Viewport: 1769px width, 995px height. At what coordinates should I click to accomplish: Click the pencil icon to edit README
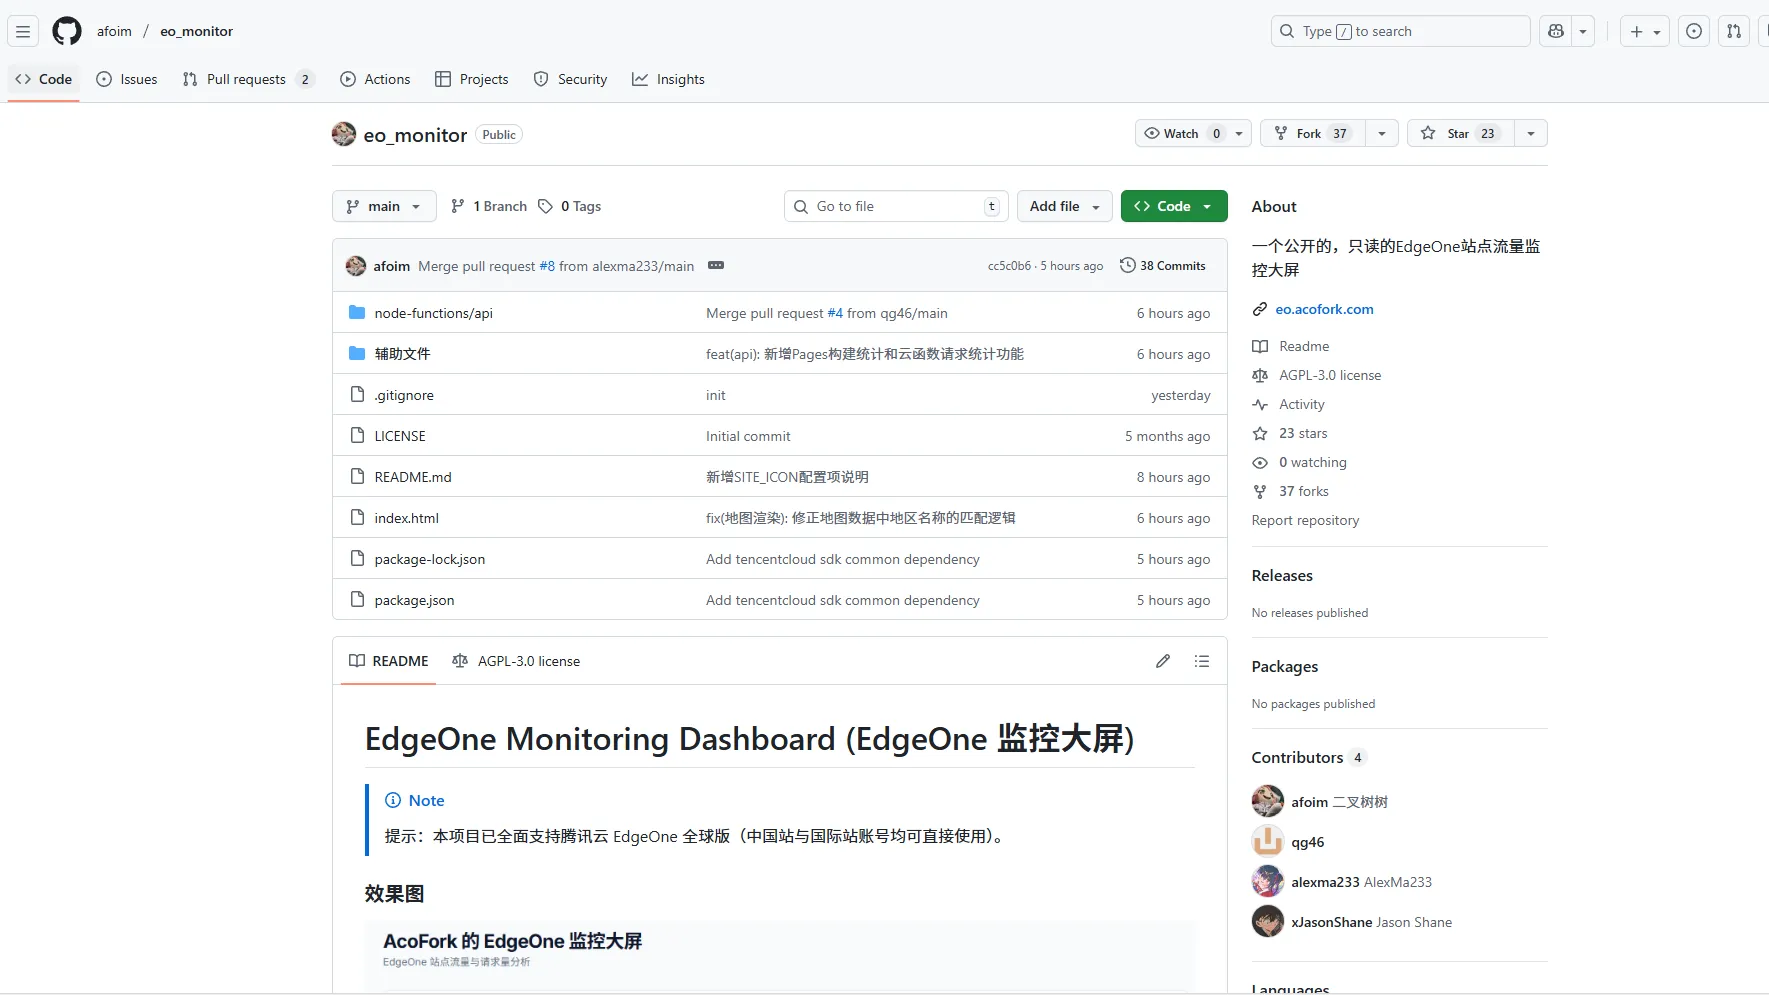tap(1162, 661)
